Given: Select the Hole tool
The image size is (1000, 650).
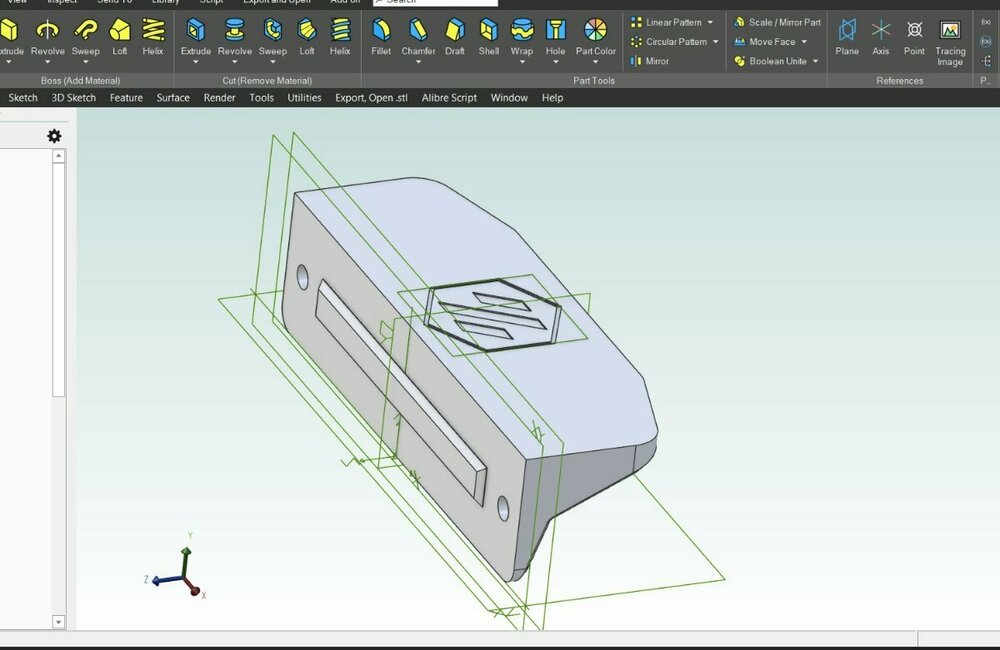Looking at the screenshot, I should tap(555, 37).
